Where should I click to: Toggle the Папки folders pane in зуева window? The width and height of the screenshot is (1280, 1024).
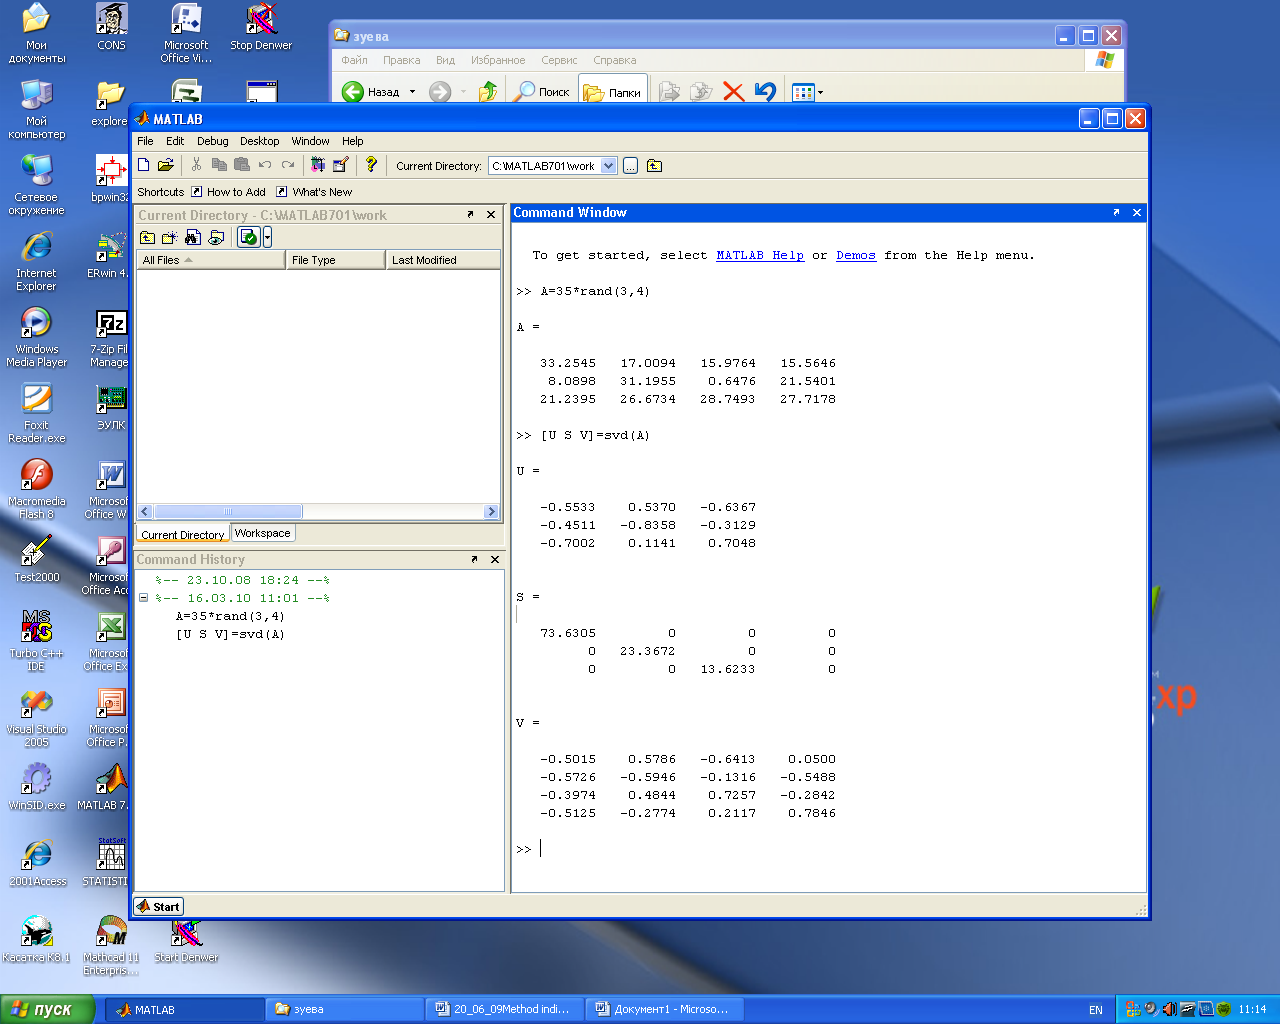(x=613, y=92)
